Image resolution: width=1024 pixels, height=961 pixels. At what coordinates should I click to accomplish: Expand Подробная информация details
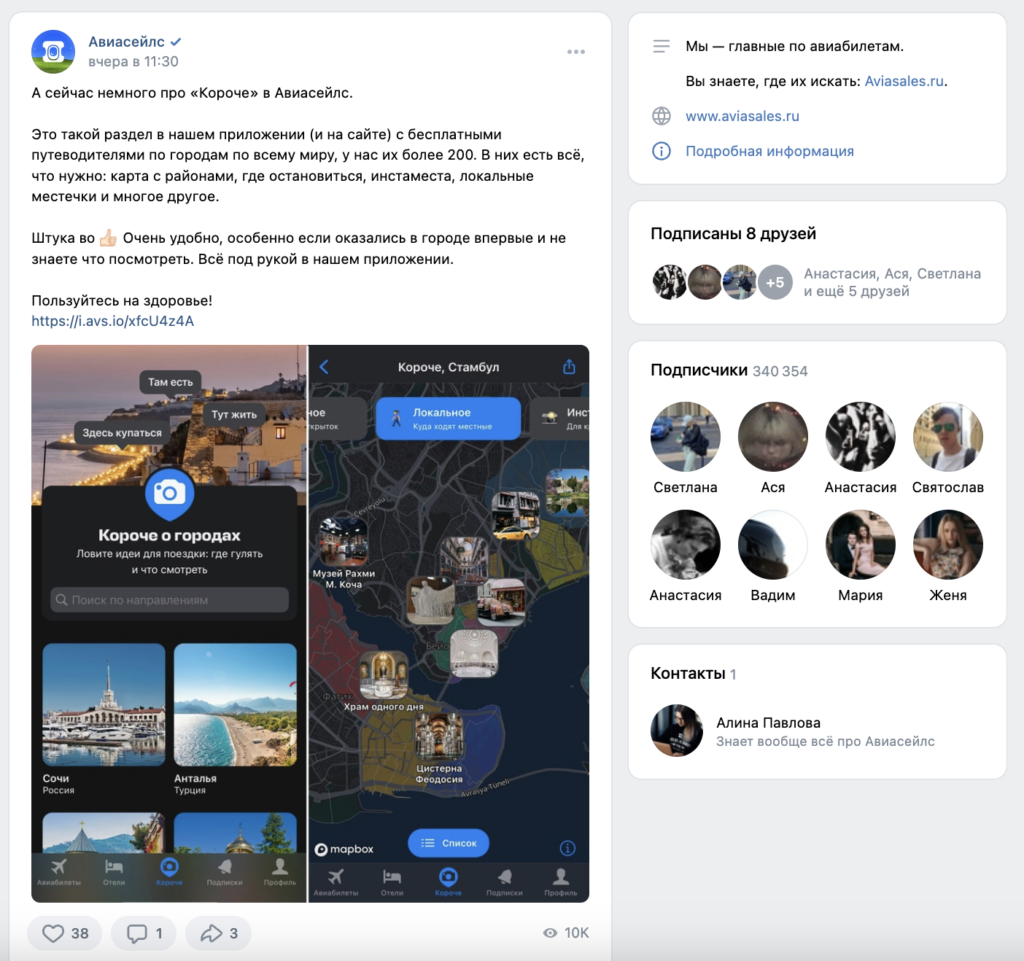tap(769, 151)
